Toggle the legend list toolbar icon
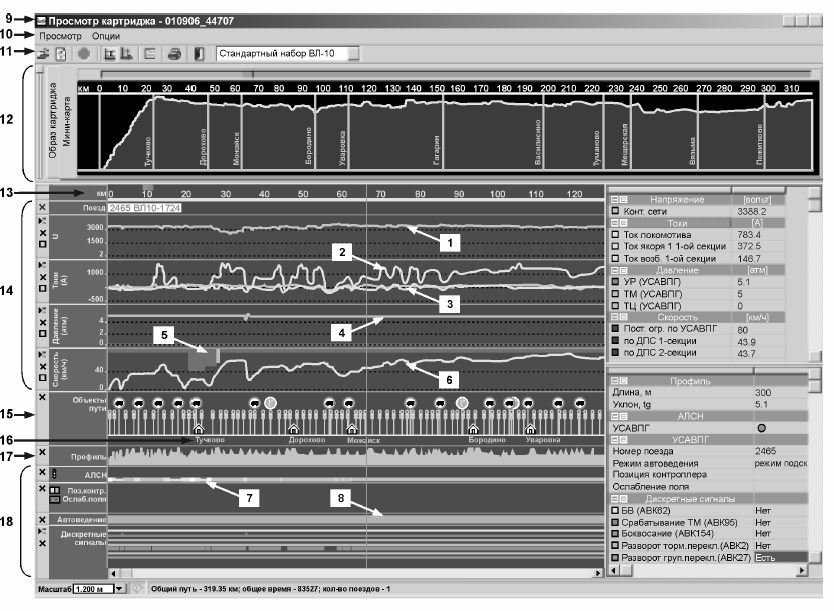This screenshot has width=834, height=611. [150, 54]
